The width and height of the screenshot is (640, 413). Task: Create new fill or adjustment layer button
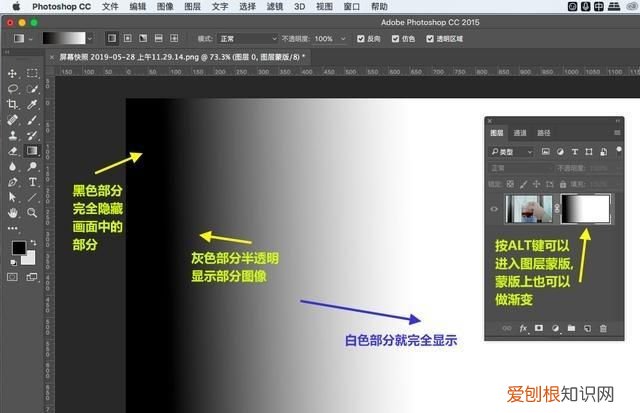click(555, 328)
